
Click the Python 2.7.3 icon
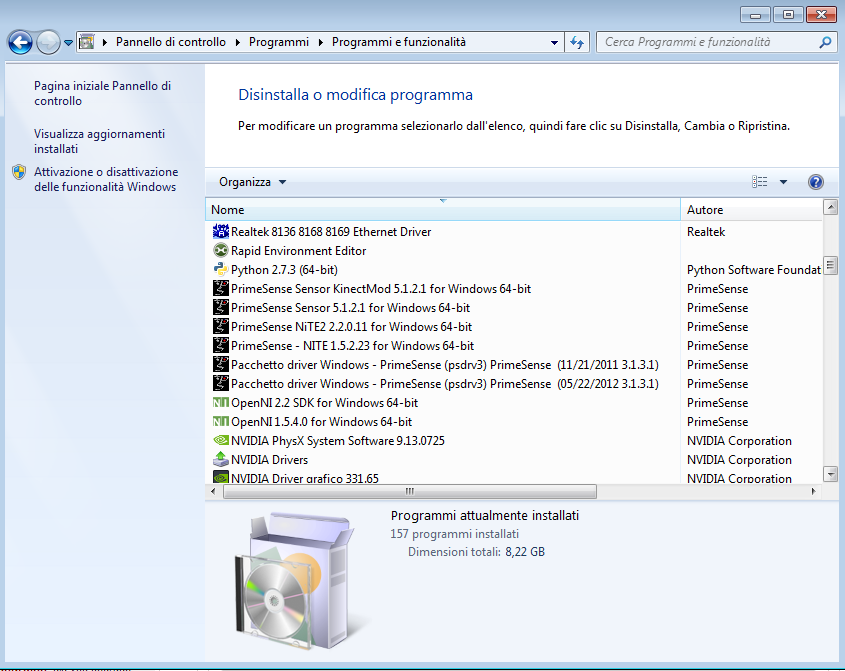point(221,269)
